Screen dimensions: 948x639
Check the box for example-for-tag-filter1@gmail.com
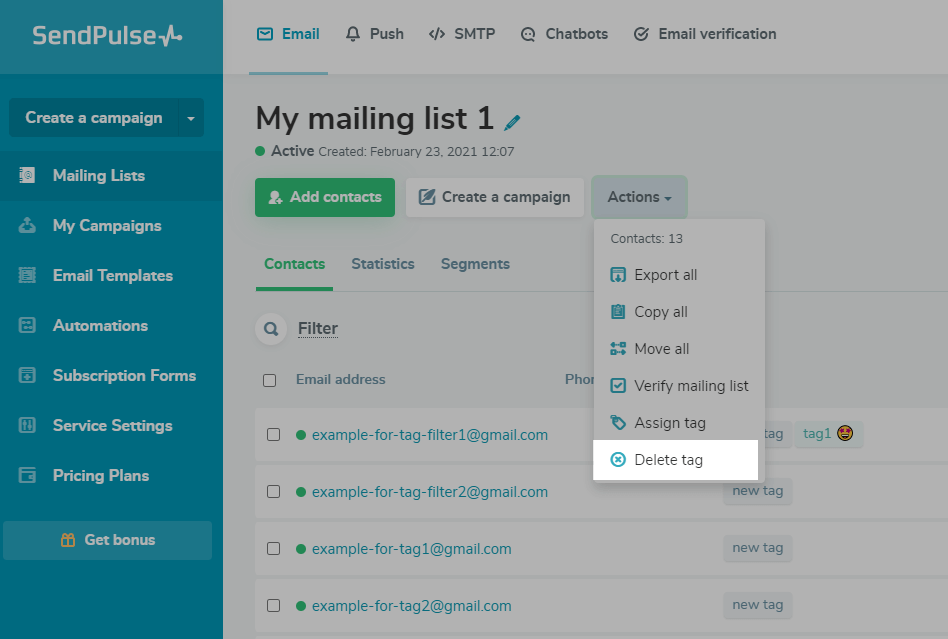[x=273, y=435]
